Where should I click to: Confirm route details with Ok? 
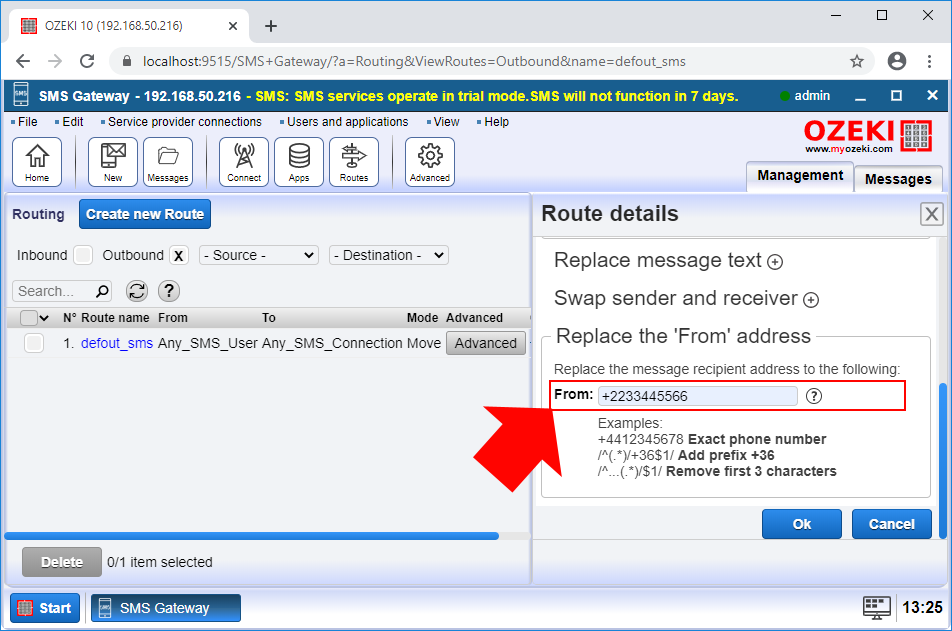coord(801,524)
